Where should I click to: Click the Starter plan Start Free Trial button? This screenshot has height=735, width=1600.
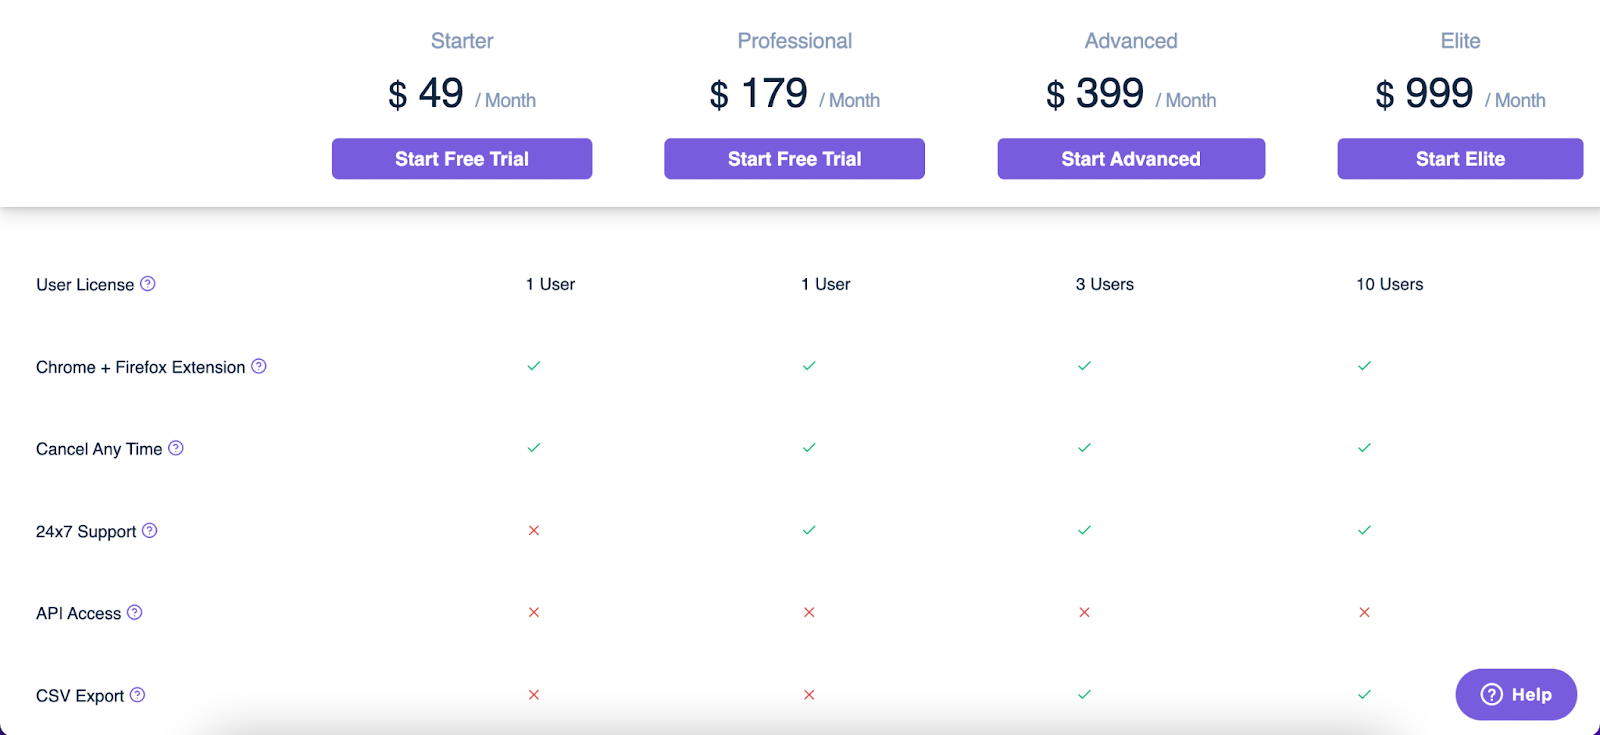tap(462, 159)
